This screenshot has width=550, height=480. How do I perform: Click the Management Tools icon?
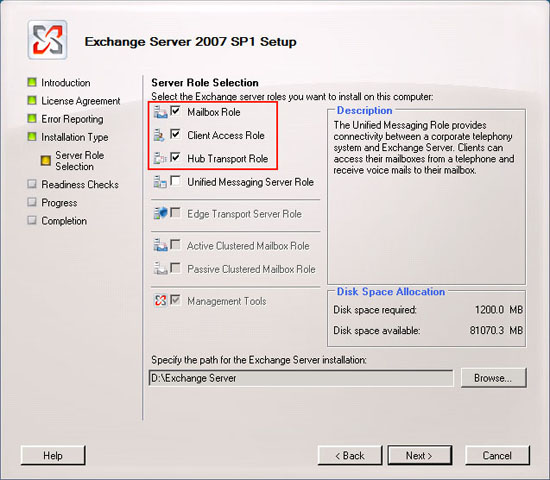click(x=160, y=300)
